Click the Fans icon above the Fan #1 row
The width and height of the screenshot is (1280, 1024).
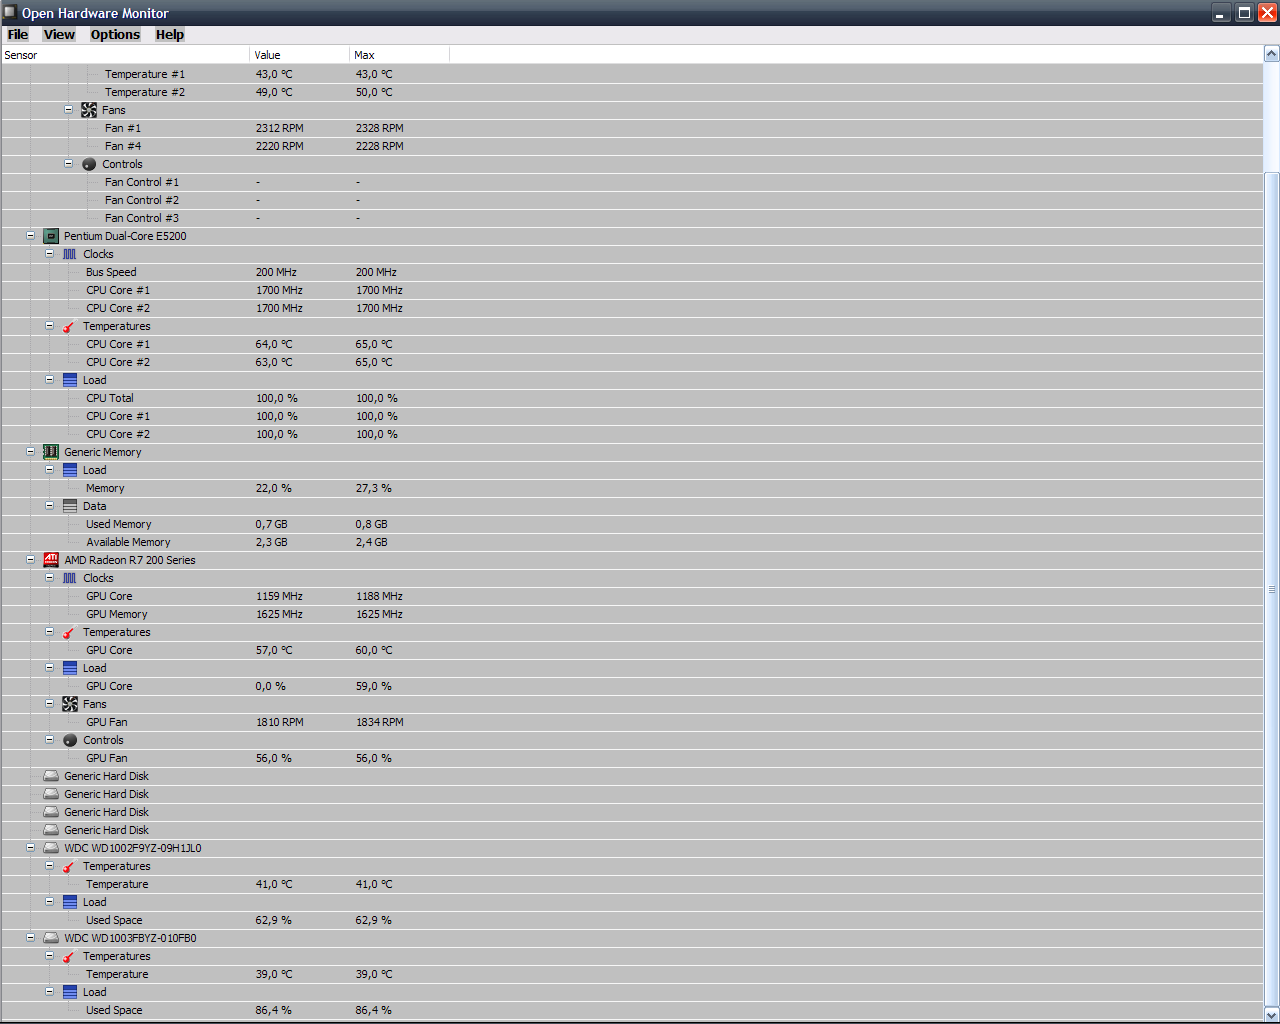pyautogui.click(x=89, y=110)
